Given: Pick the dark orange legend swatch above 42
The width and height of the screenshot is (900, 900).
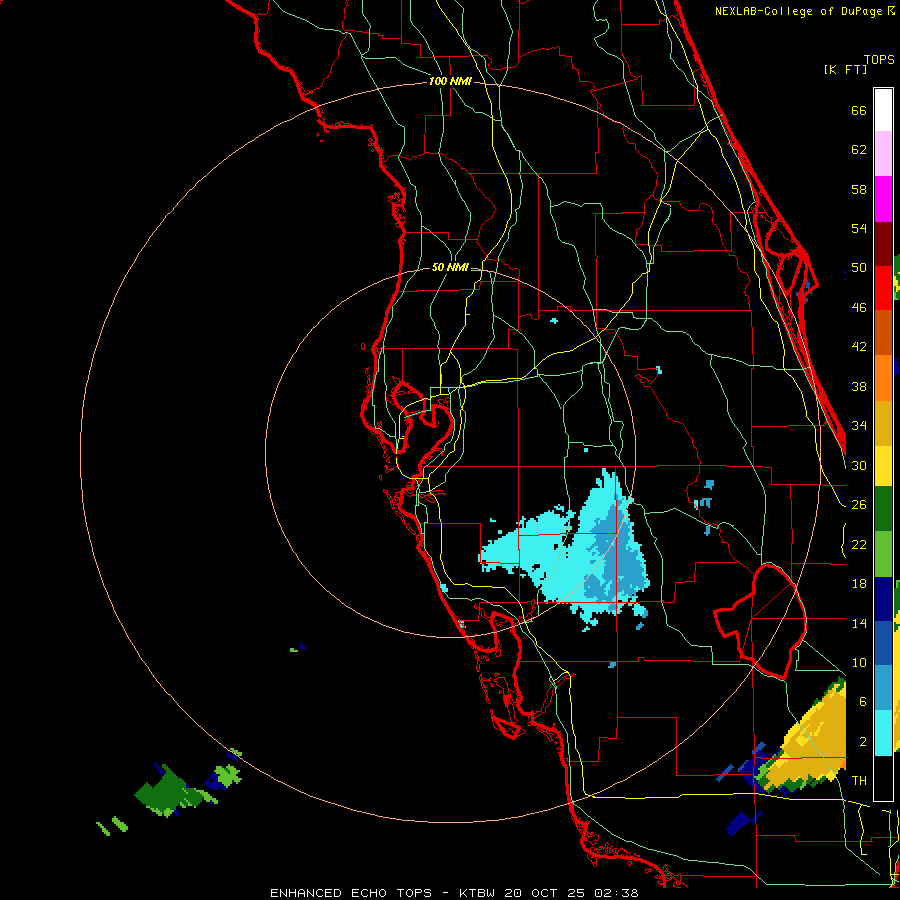Looking at the screenshot, I should click(x=883, y=333).
